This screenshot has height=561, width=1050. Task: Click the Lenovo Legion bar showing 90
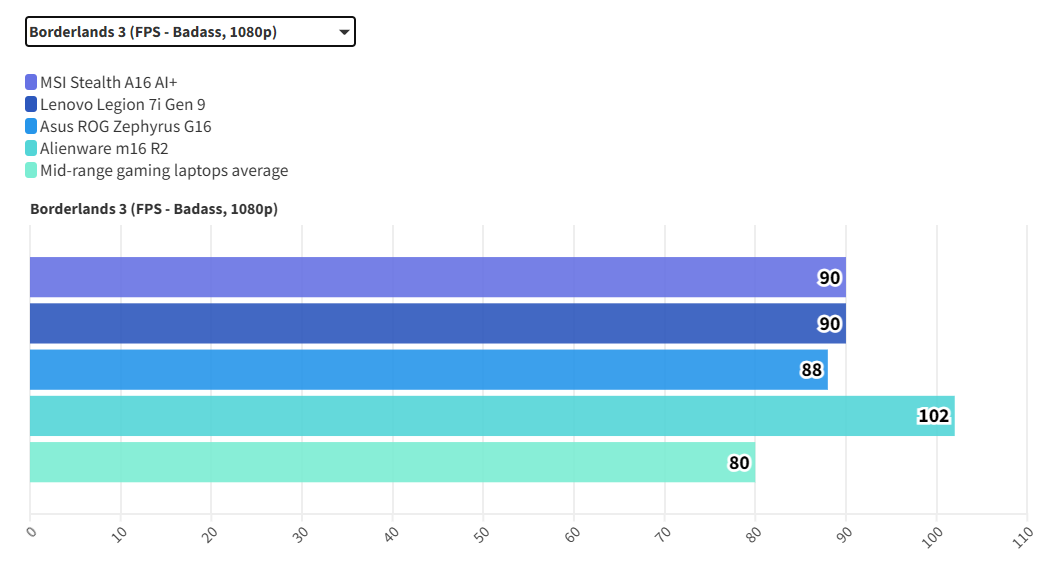(420, 323)
